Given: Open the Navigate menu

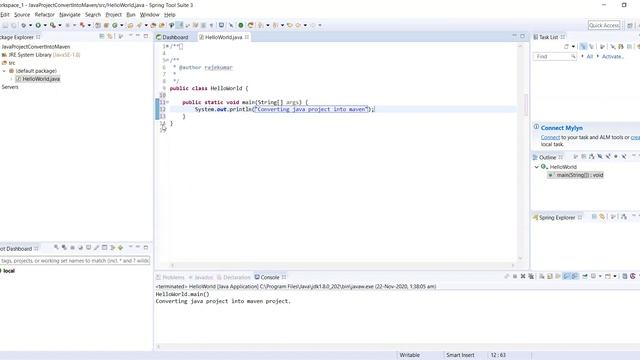Looking at the screenshot, I should [70, 15].
